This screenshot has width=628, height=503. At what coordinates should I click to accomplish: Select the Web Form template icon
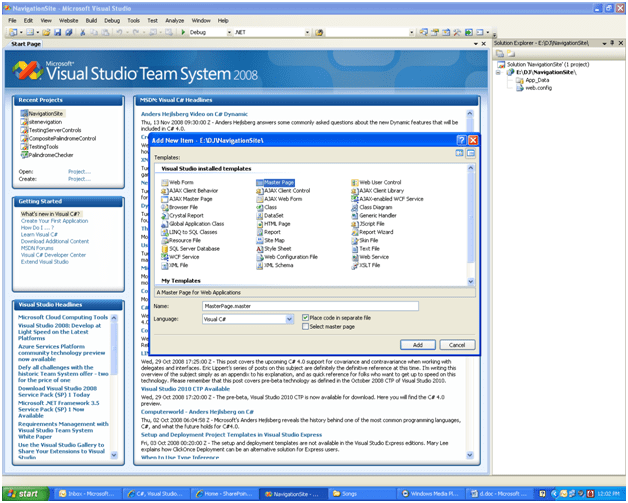(163, 183)
